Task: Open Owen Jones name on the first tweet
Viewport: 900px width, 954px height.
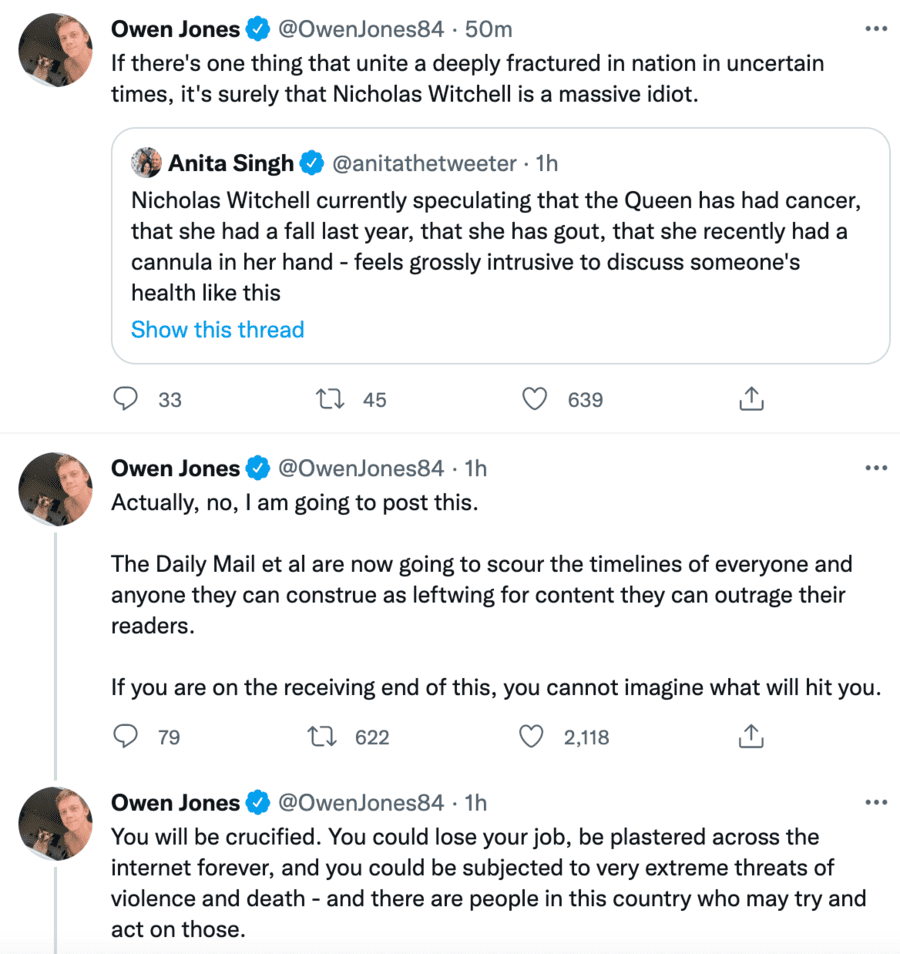Action: click(x=176, y=30)
